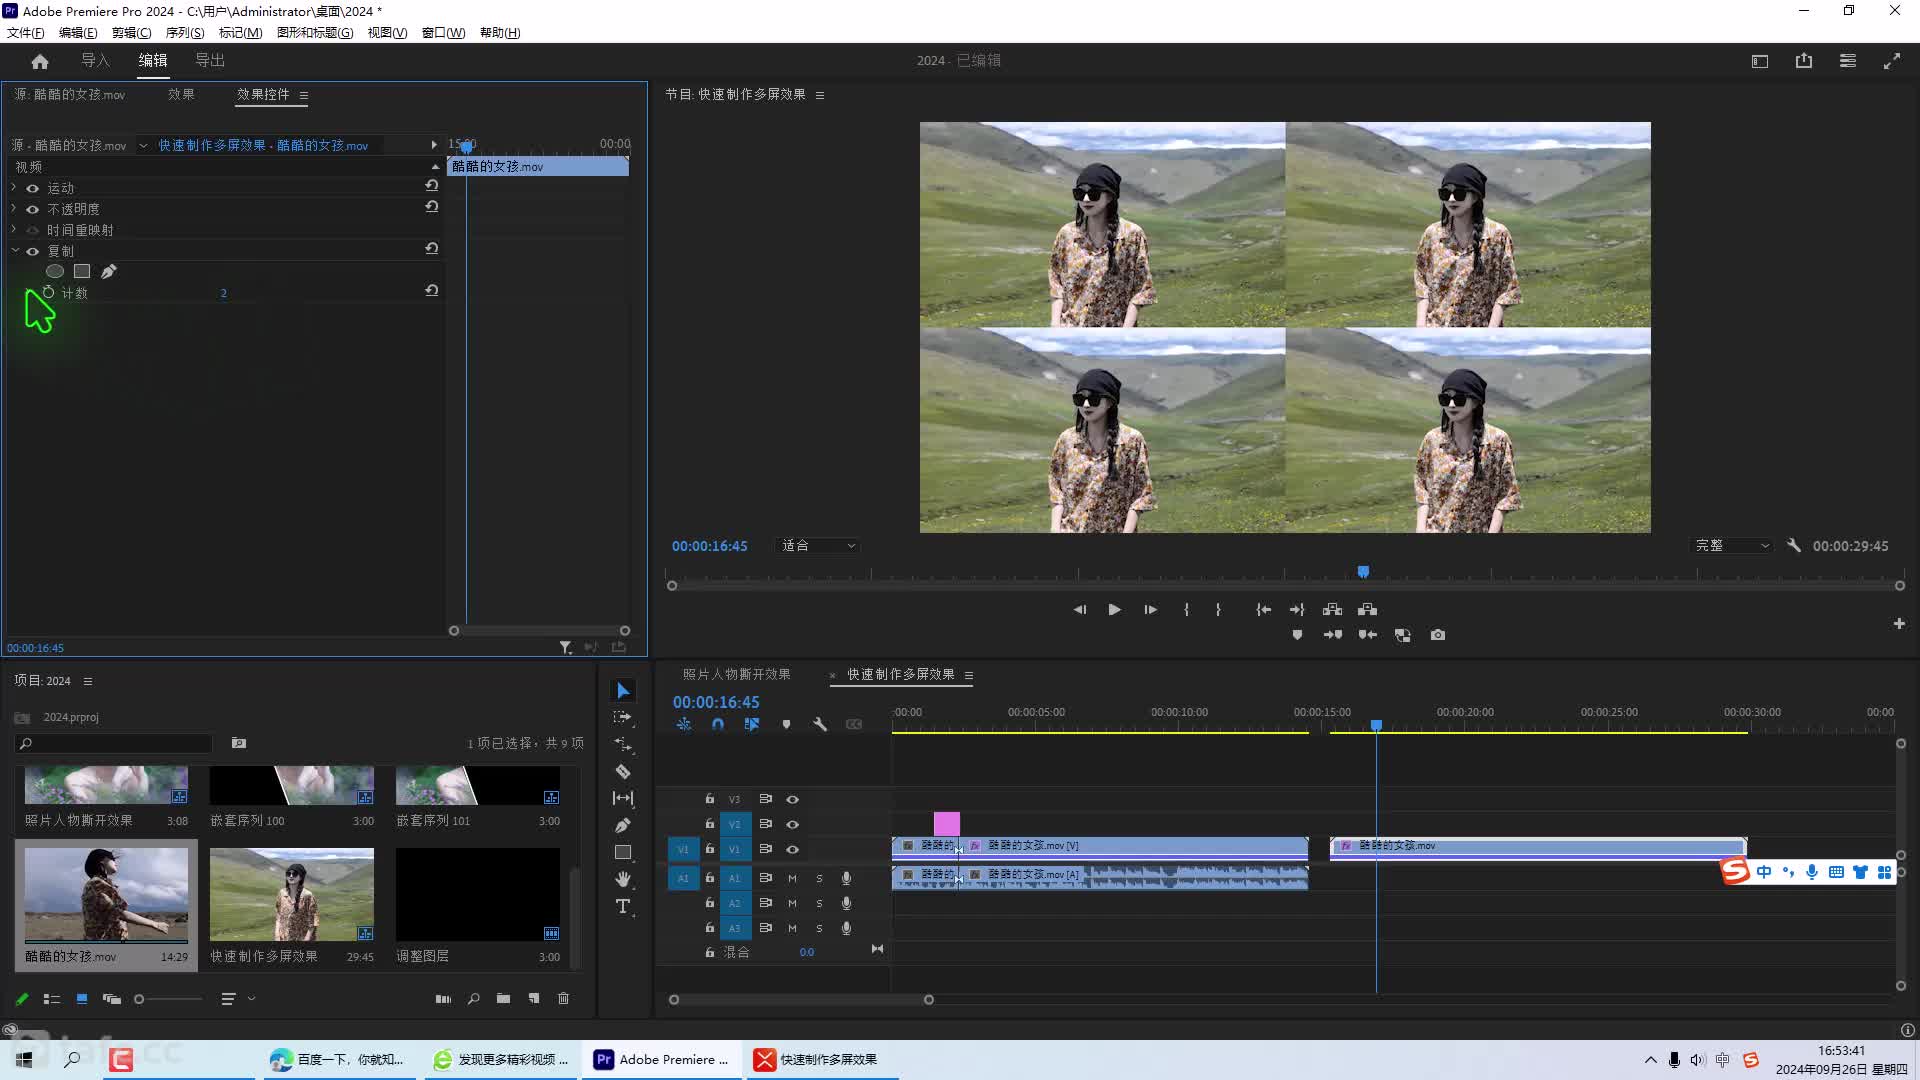Create ellipse mask under the 复制 effect

[x=55, y=271]
